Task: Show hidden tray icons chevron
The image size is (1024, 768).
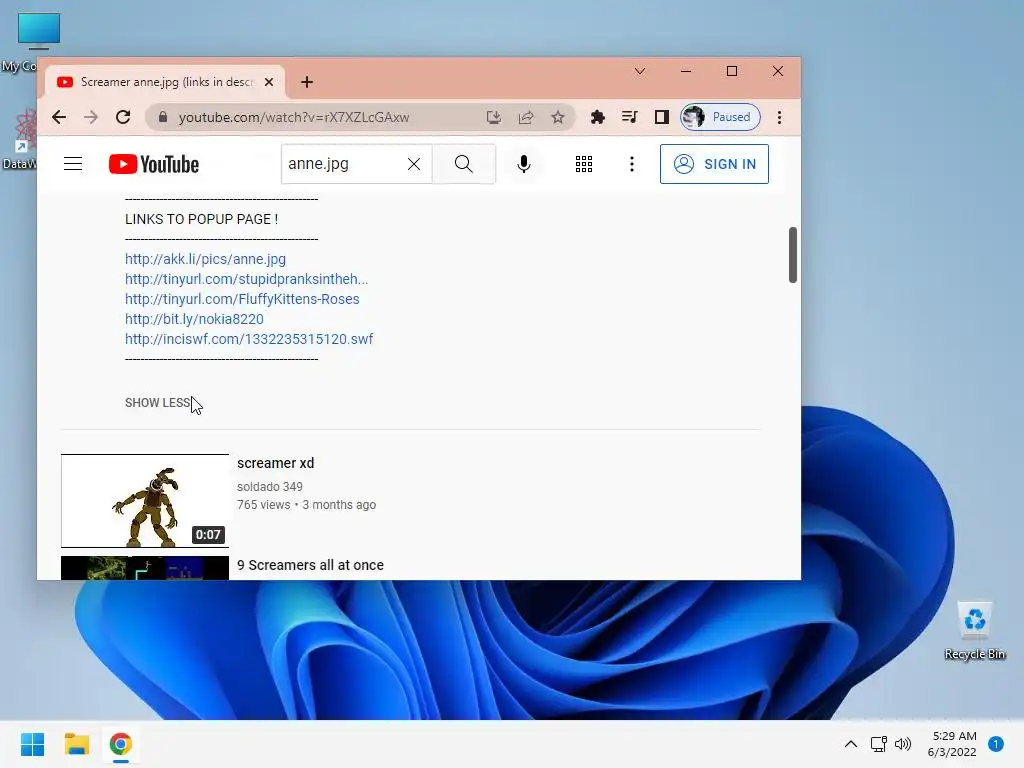Action: pyautogui.click(x=851, y=744)
